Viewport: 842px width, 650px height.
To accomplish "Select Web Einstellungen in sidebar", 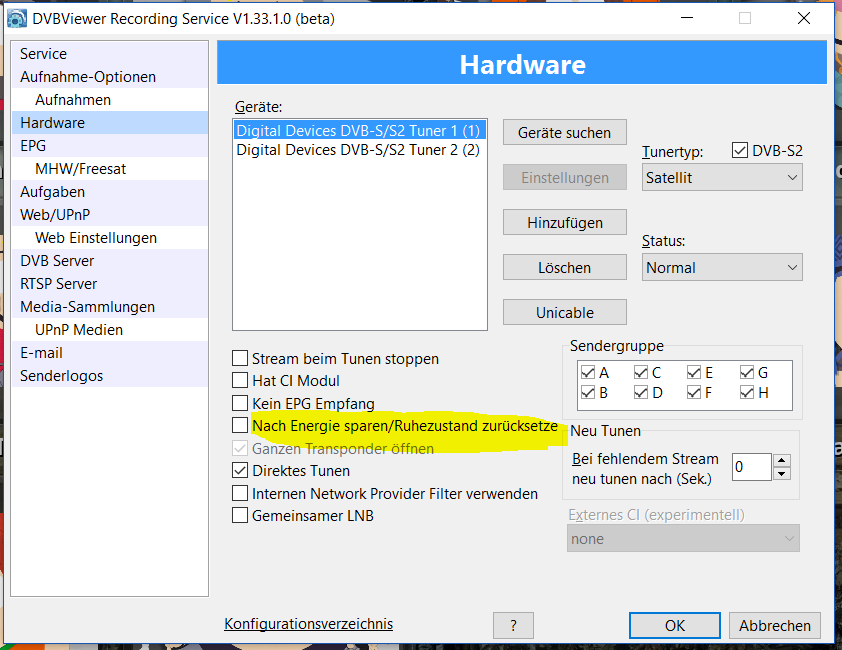I will [x=110, y=238].
